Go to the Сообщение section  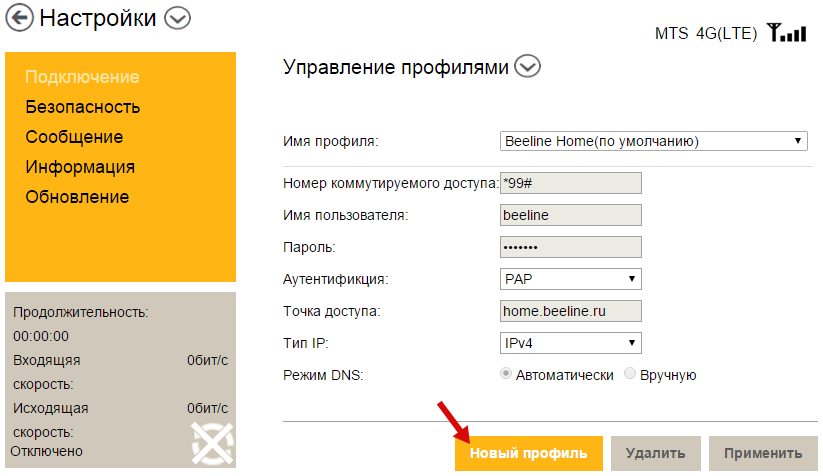coord(75,137)
